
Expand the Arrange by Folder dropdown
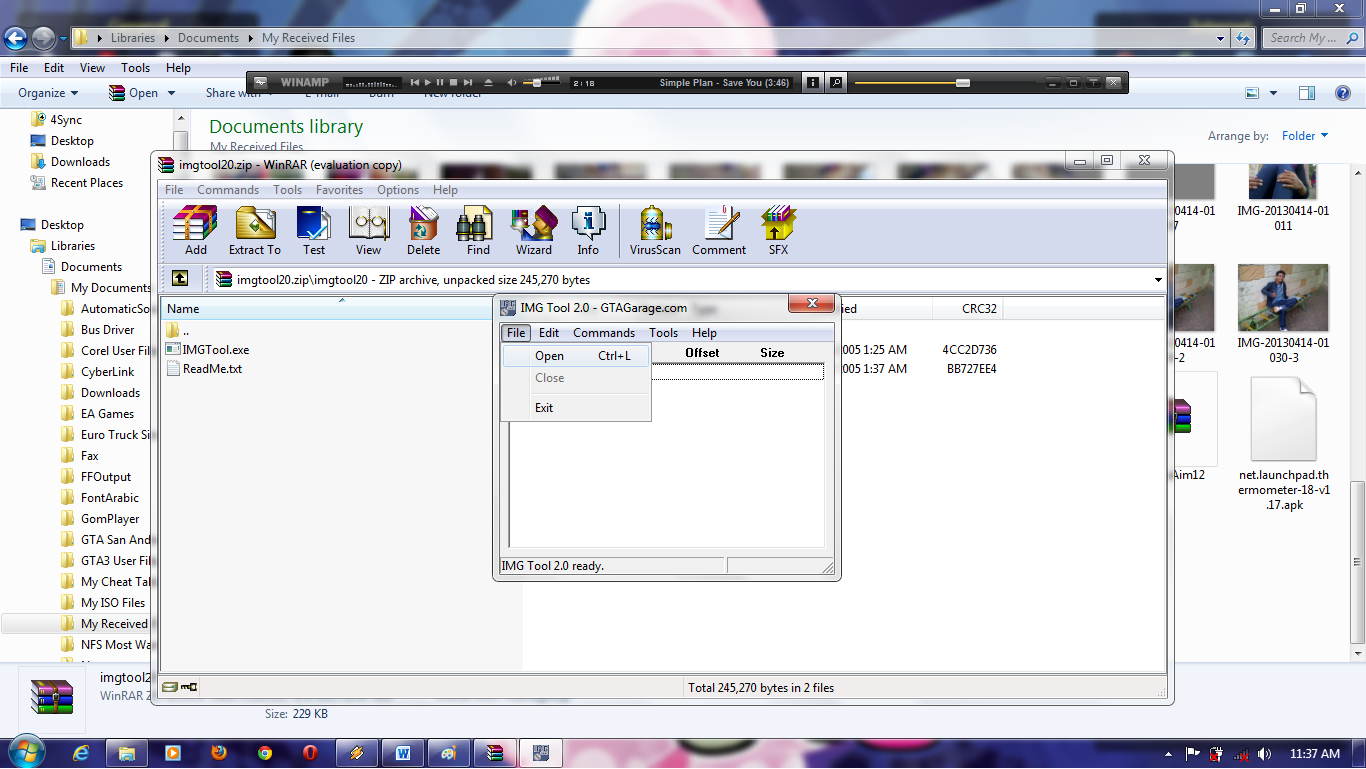pyautogui.click(x=1305, y=136)
